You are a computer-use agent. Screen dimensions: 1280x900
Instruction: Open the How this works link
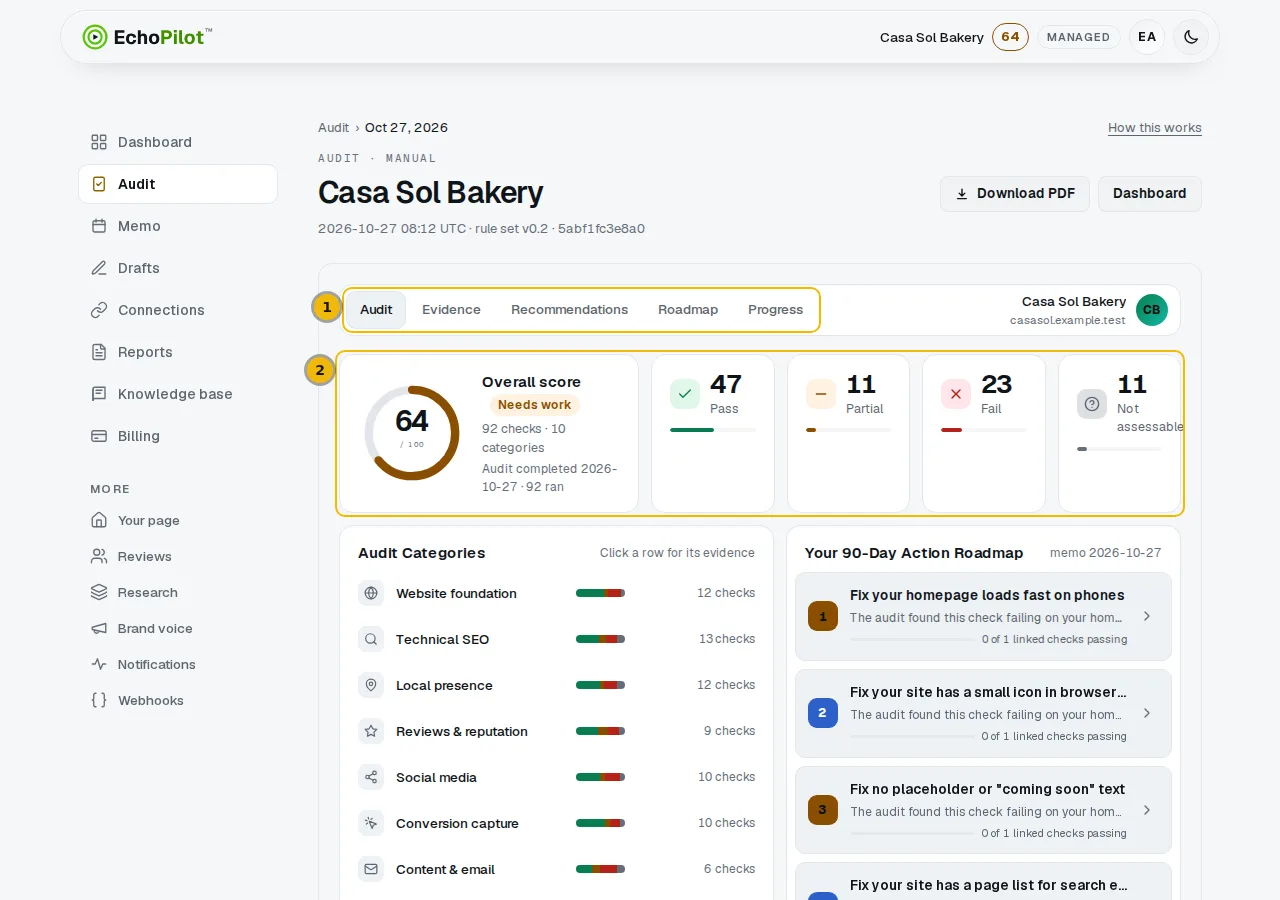point(1155,128)
